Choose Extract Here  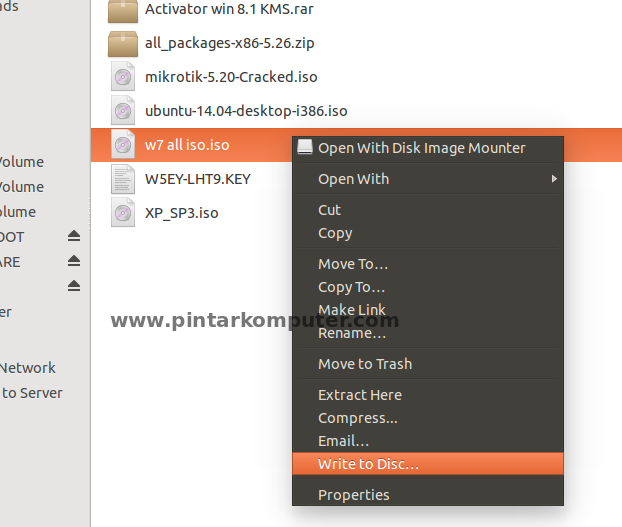point(428,395)
